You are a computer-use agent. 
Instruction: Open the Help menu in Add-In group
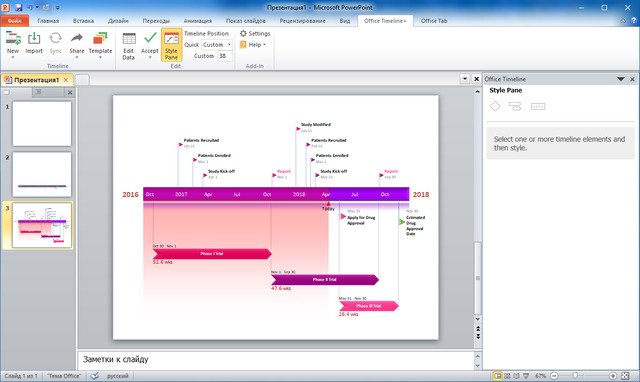253,45
